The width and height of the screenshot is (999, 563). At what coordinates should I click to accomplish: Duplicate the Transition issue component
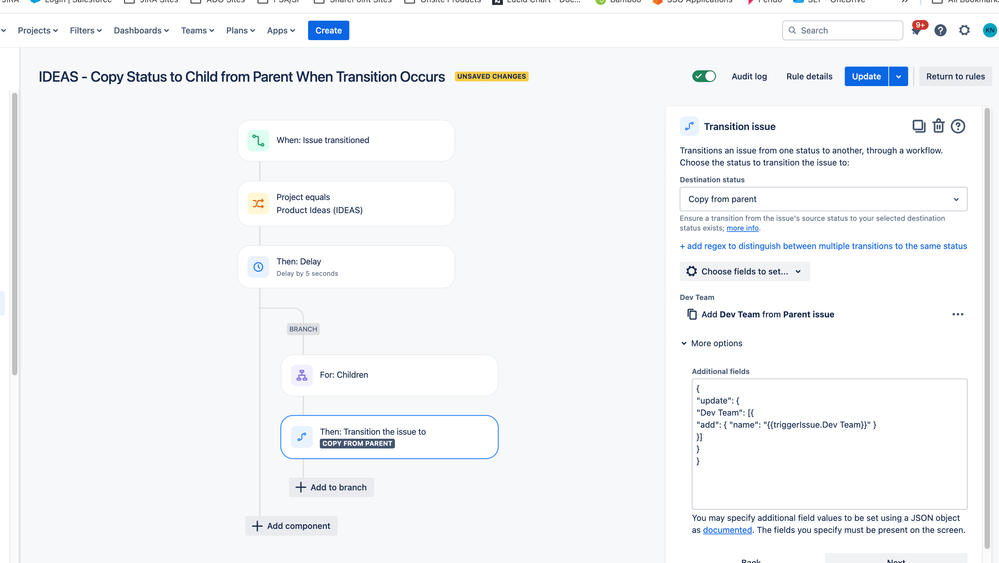click(x=918, y=126)
